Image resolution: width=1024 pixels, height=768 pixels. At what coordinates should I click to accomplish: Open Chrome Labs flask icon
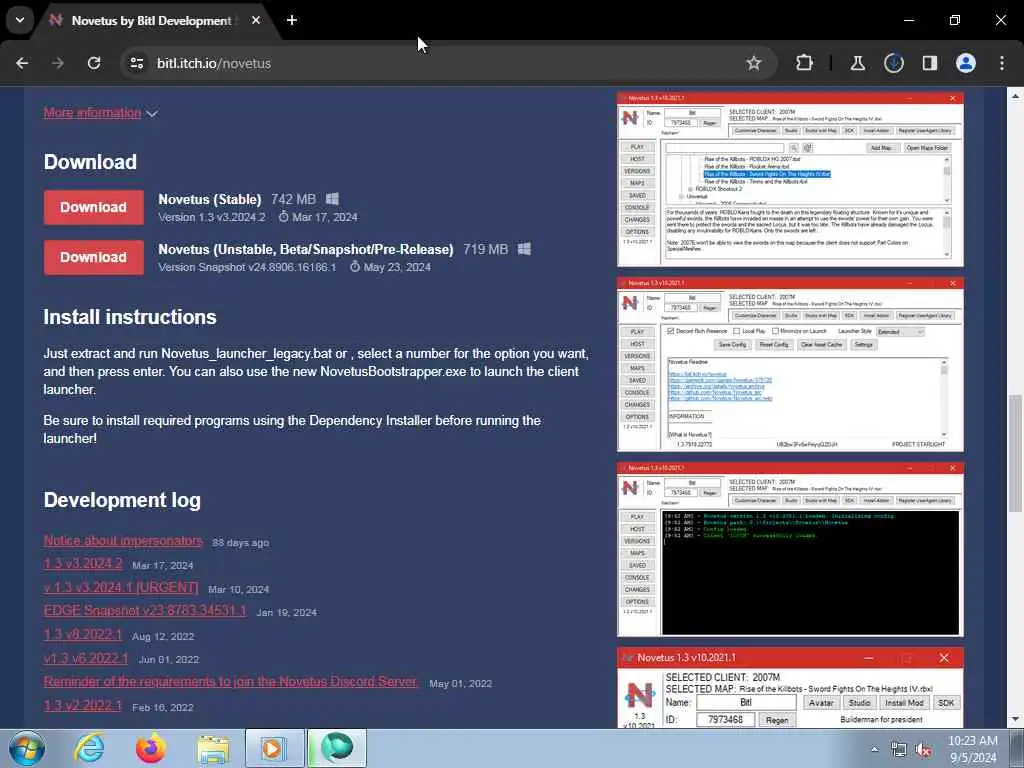click(x=857, y=63)
